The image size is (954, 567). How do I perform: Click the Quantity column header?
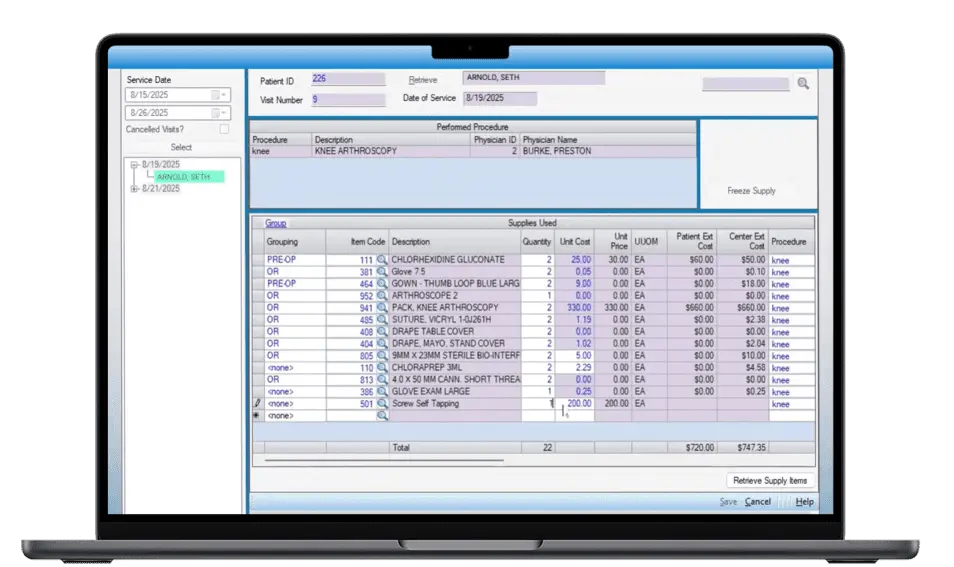[537, 242]
